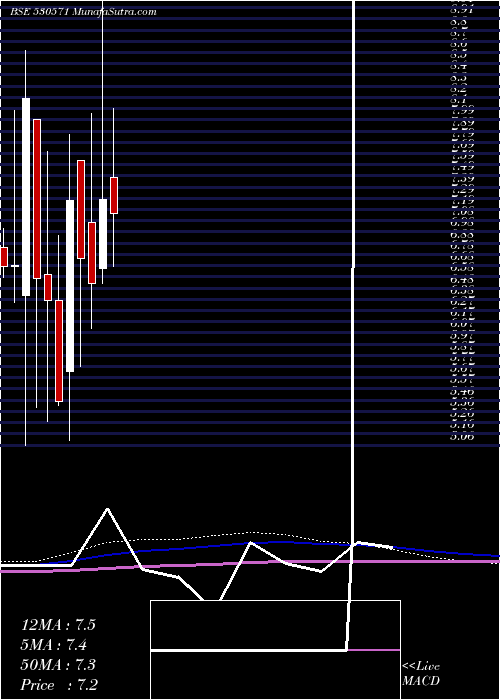Select the 5MA : 7.4 readout
500x700 pixels.
(54, 645)
